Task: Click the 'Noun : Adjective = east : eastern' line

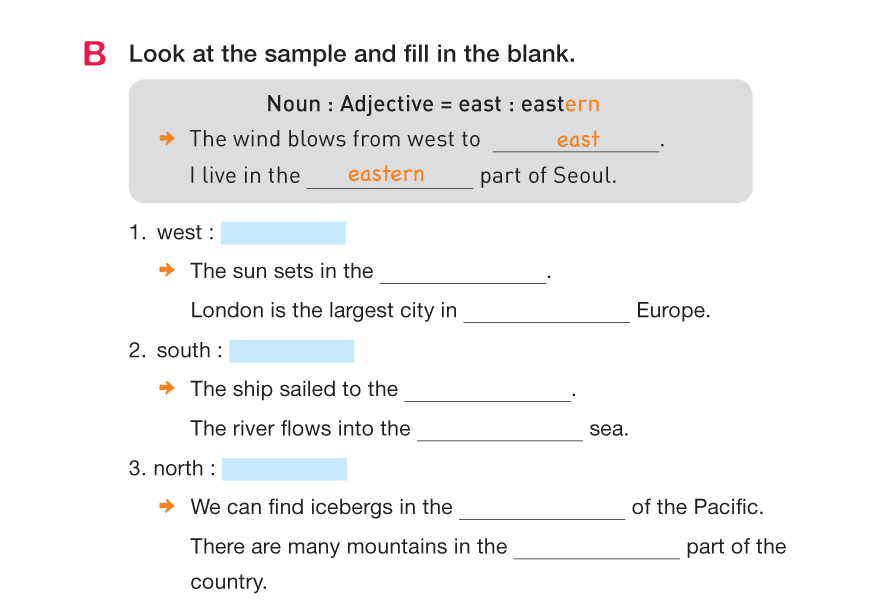Action: pyautogui.click(x=433, y=104)
